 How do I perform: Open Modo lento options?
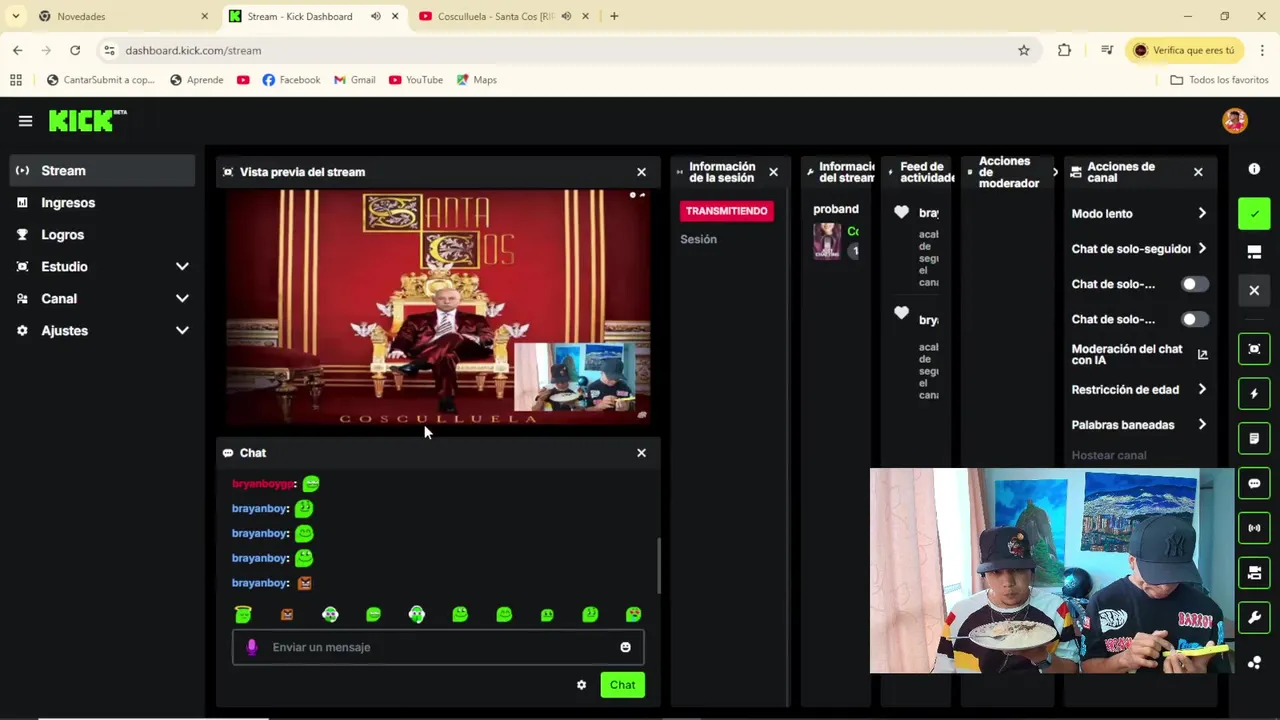tap(1139, 214)
